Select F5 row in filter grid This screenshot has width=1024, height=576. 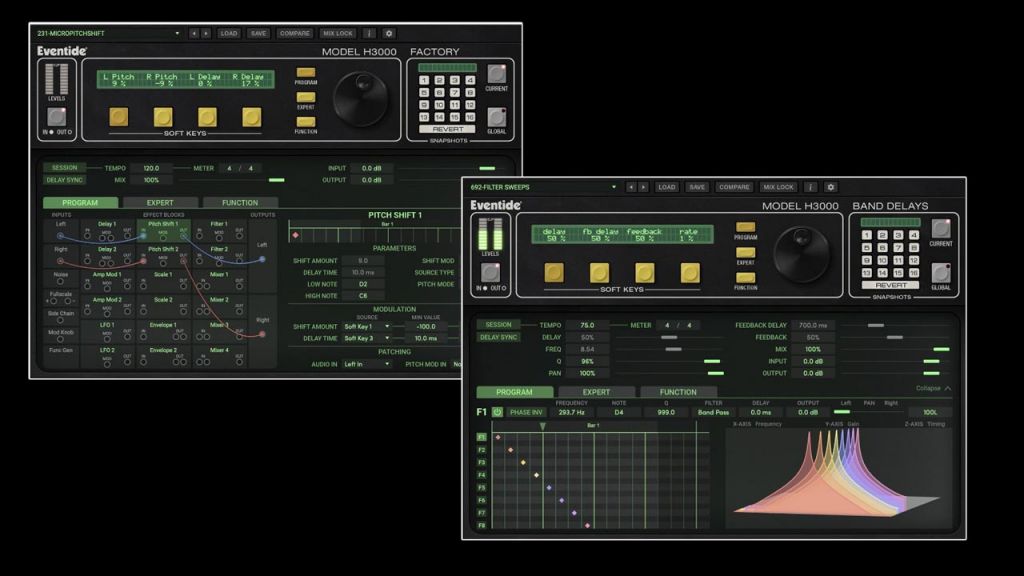[481, 487]
